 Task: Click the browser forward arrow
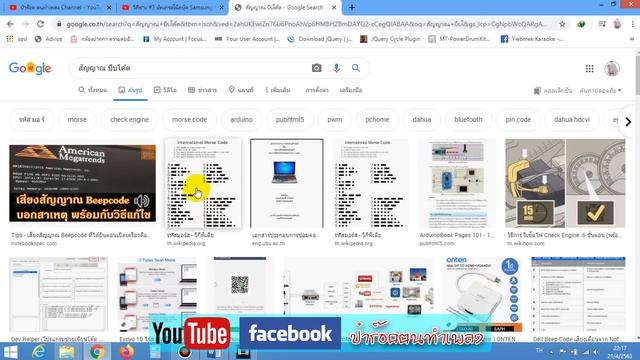25,24
